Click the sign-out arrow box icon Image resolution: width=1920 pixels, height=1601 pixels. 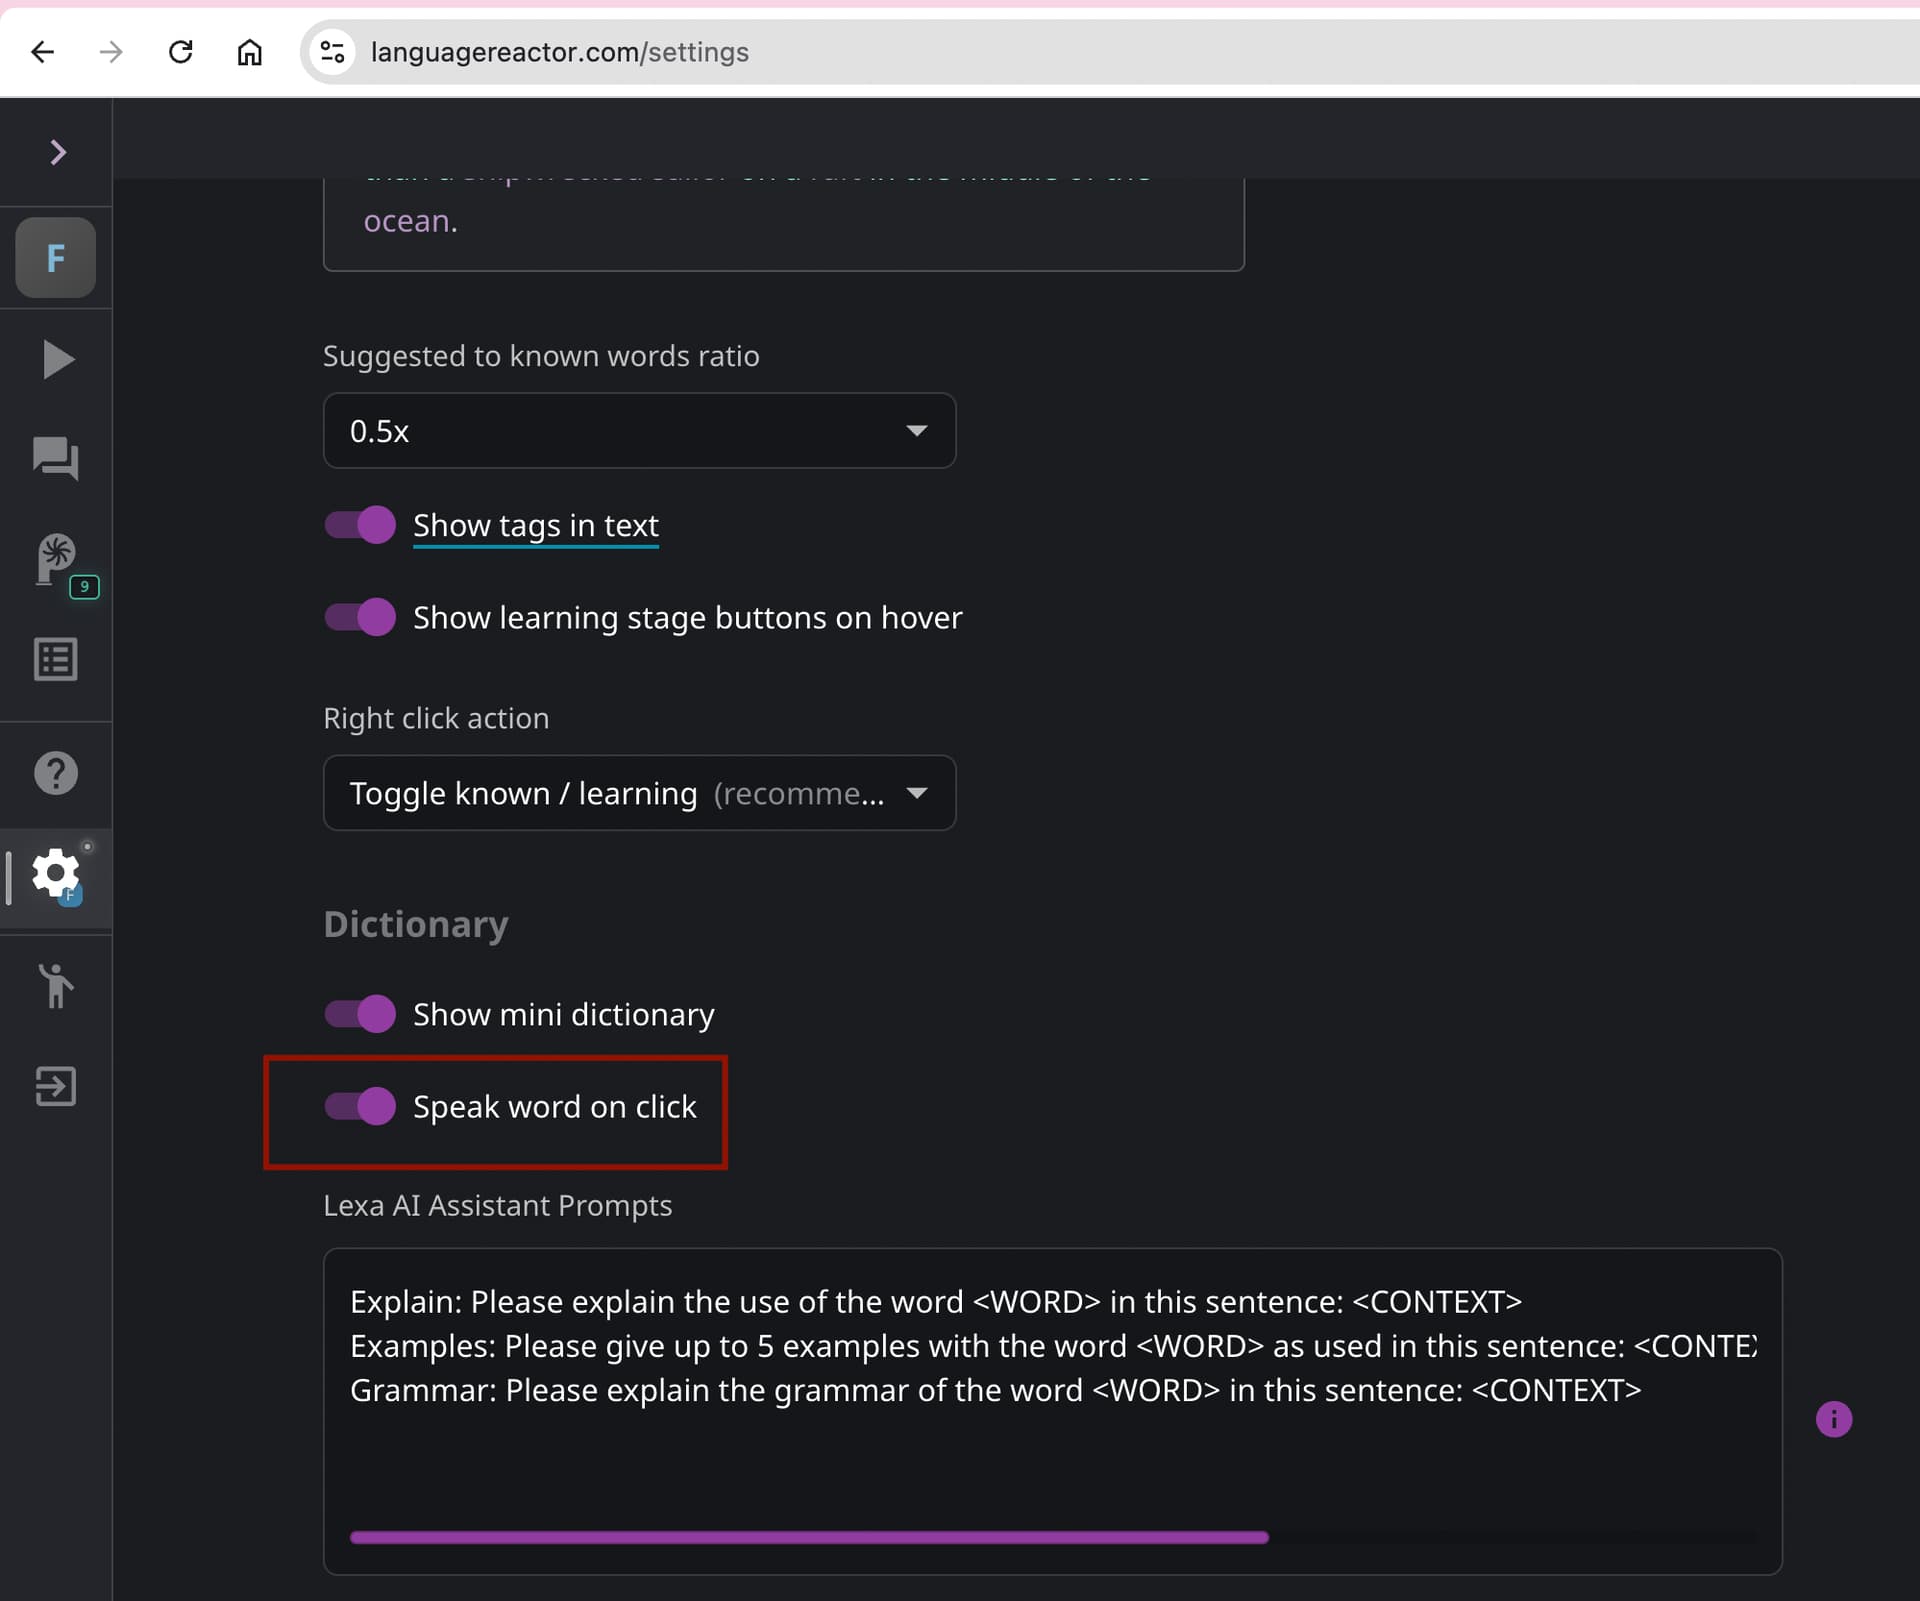tap(56, 1086)
